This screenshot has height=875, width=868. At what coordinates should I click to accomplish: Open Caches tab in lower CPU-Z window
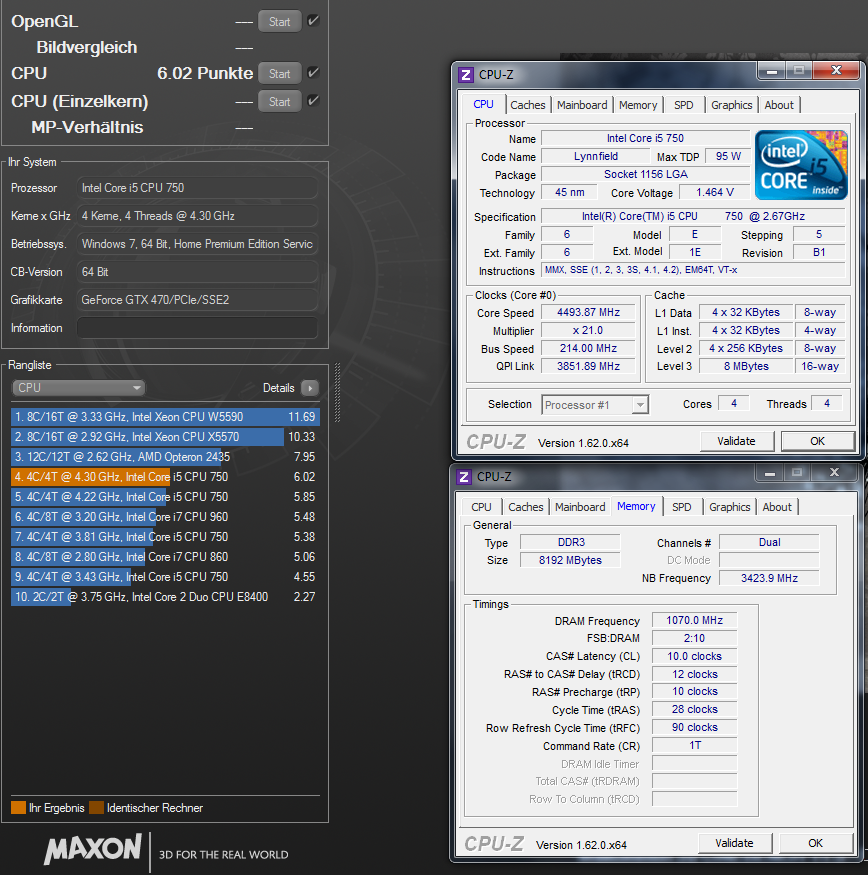[525, 507]
